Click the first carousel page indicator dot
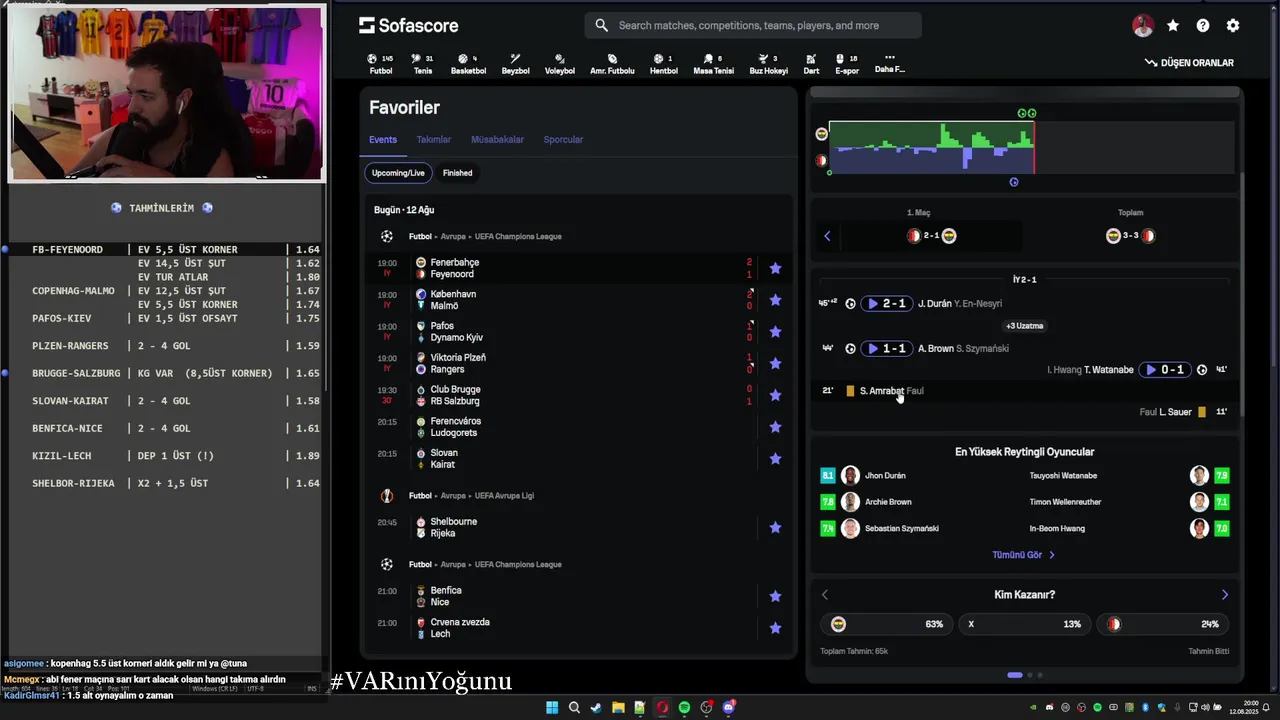This screenshot has width=1280, height=720. pos(1015,675)
